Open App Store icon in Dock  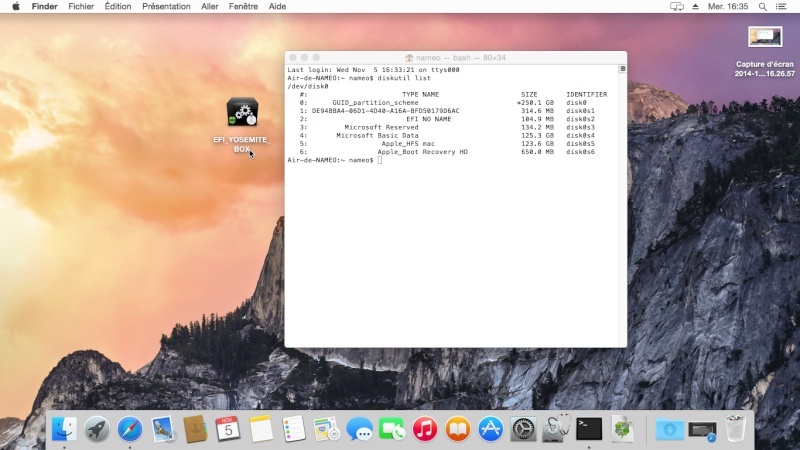pyautogui.click(x=490, y=429)
